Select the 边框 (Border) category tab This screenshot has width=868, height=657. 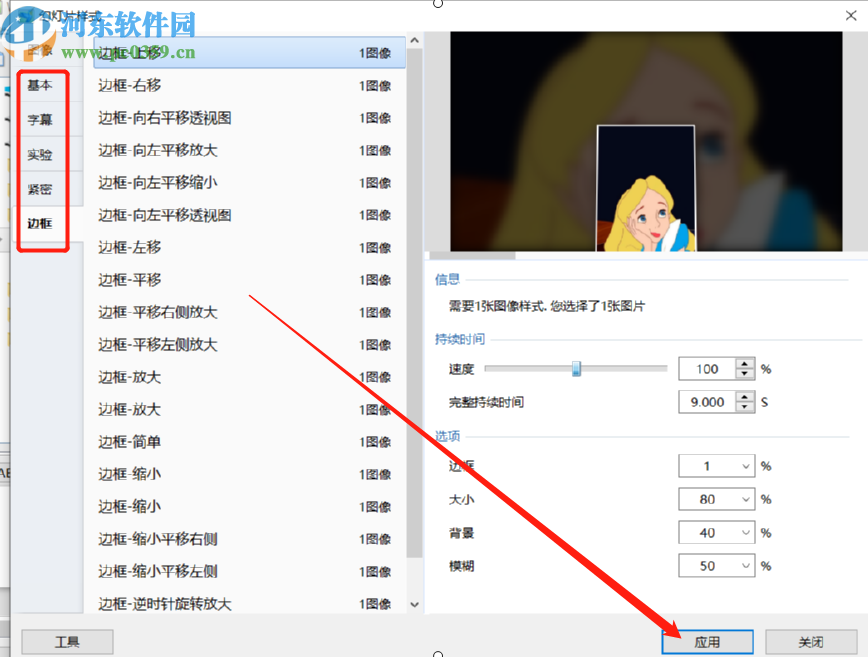pyautogui.click(x=42, y=223)
